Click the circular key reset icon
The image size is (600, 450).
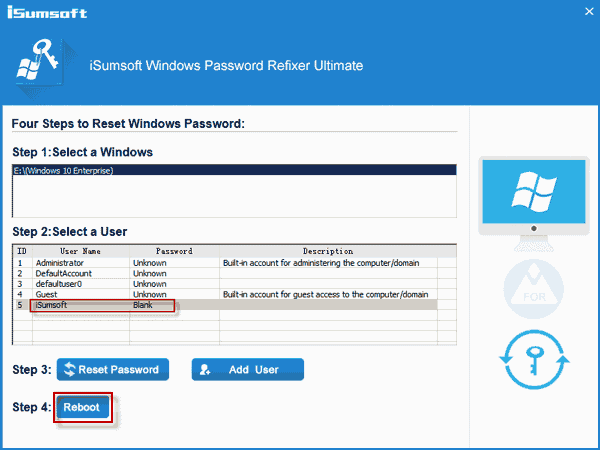coord(534,360)
